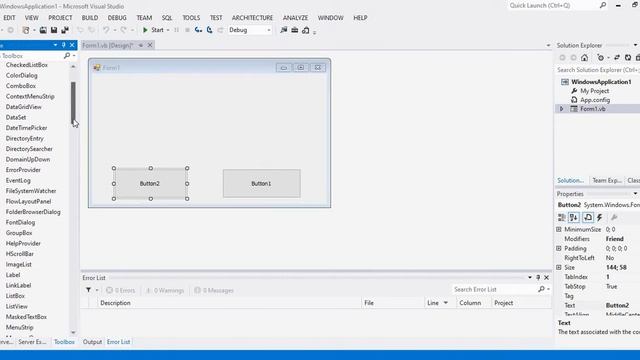
Task: Click the Quick Launch search magnifier
Action: (x=603, y=5)
